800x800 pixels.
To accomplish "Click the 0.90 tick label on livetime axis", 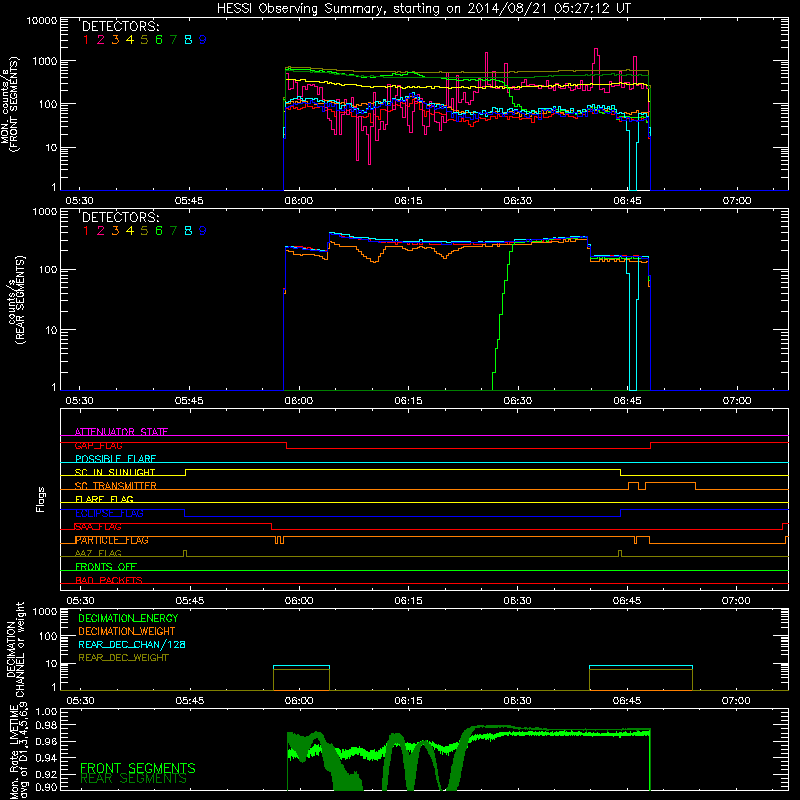I will click(47, 787).
